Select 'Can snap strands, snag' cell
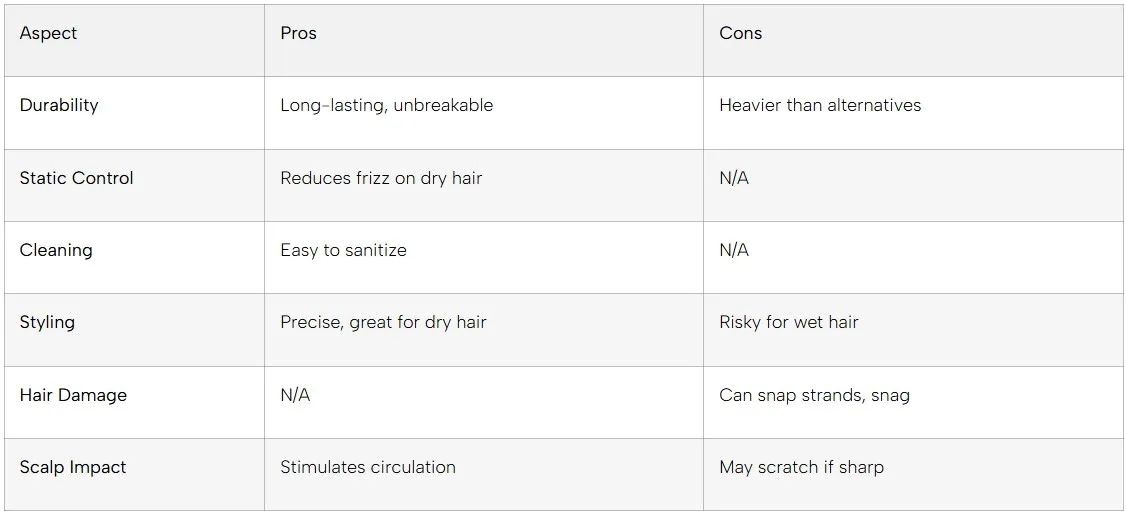 click(814, 395)
